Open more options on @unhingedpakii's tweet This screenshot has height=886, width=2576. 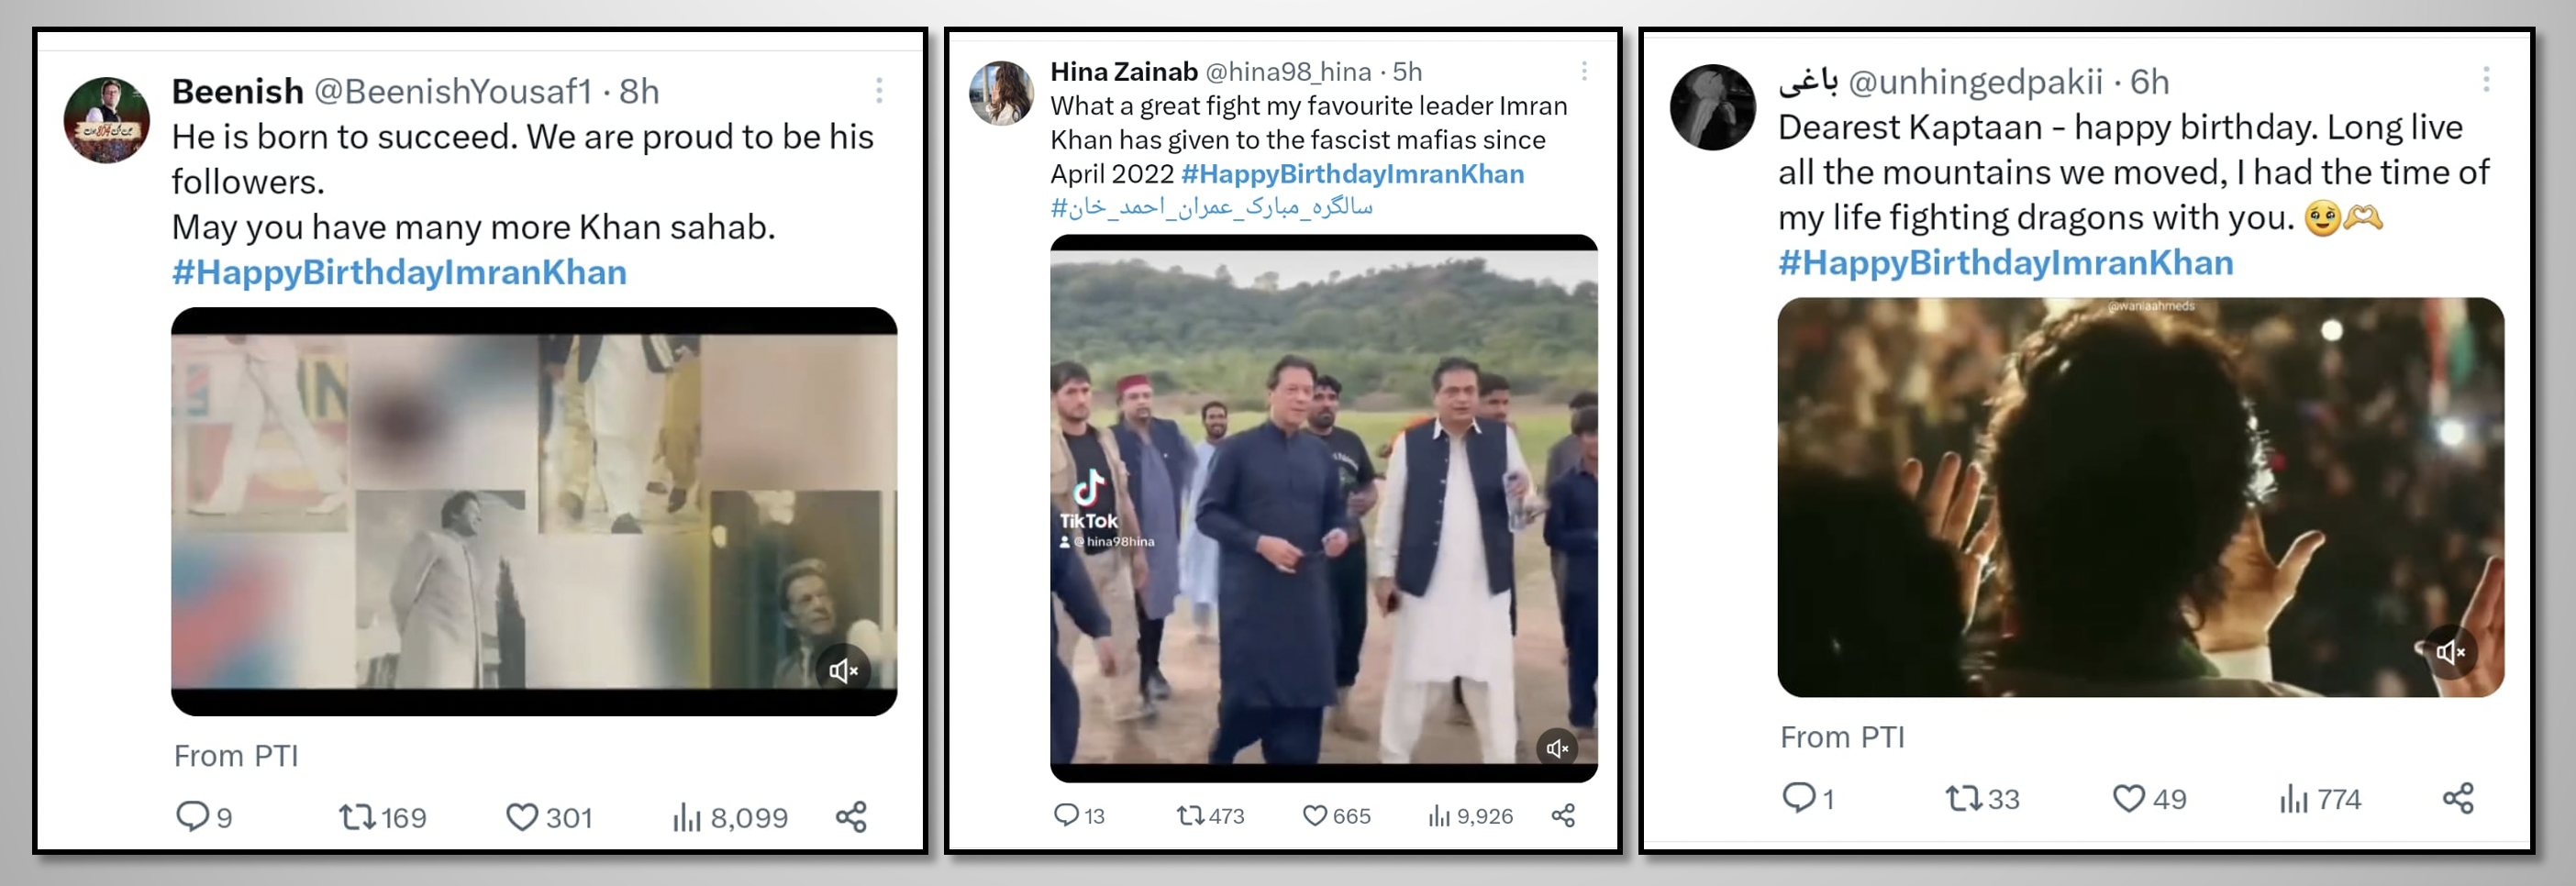[2486, 80]
